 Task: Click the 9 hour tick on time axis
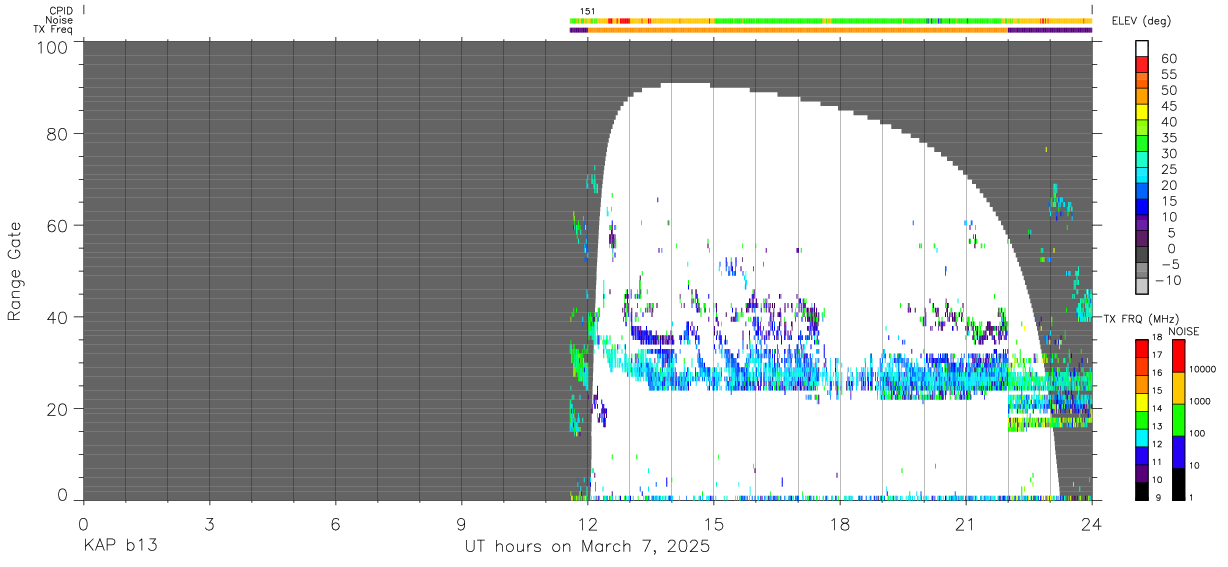[461, 524]
